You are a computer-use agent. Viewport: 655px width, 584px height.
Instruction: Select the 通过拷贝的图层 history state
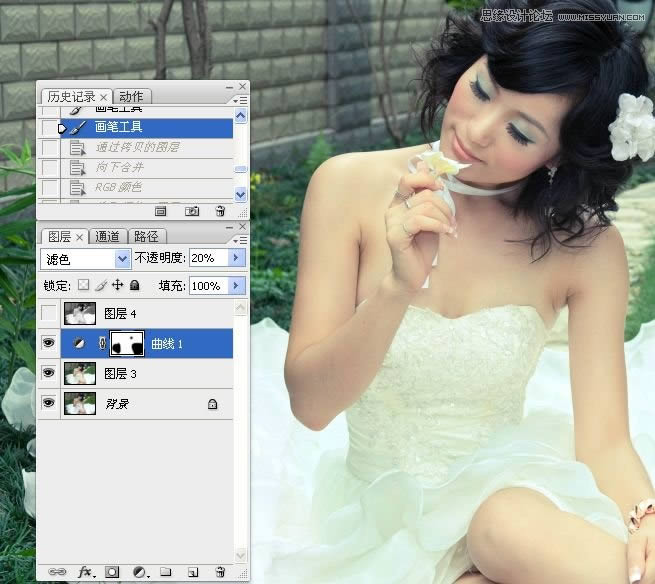[x=137, y=147]
